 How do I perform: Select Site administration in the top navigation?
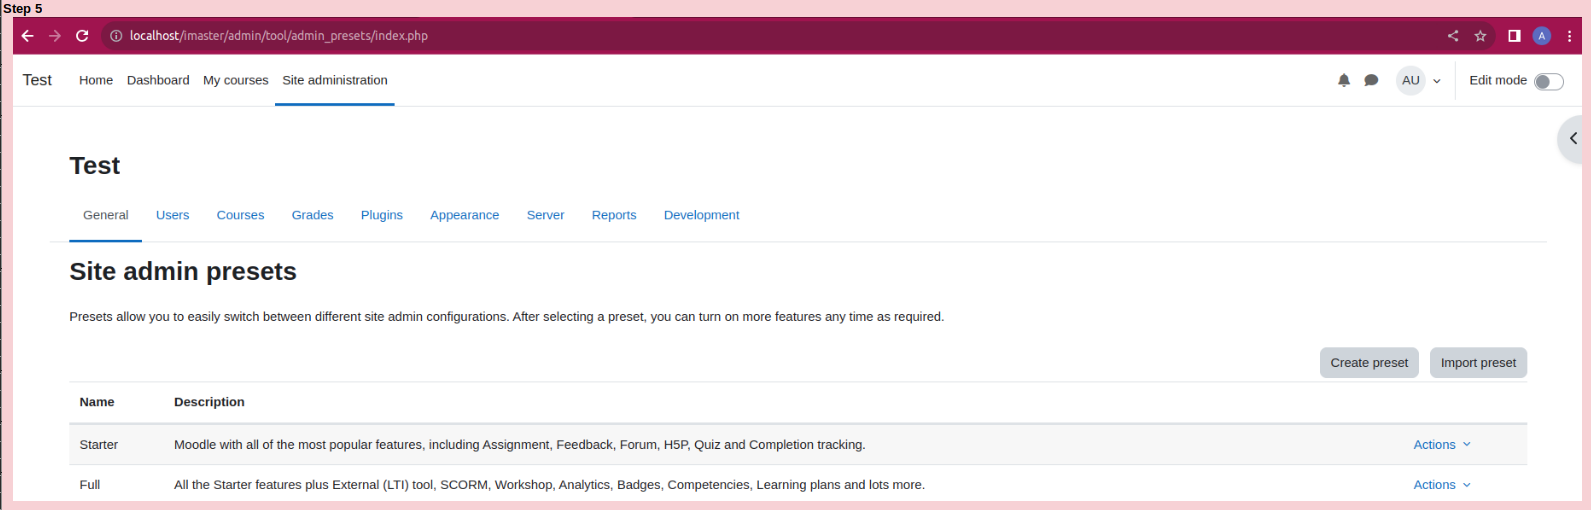point(335,80)
